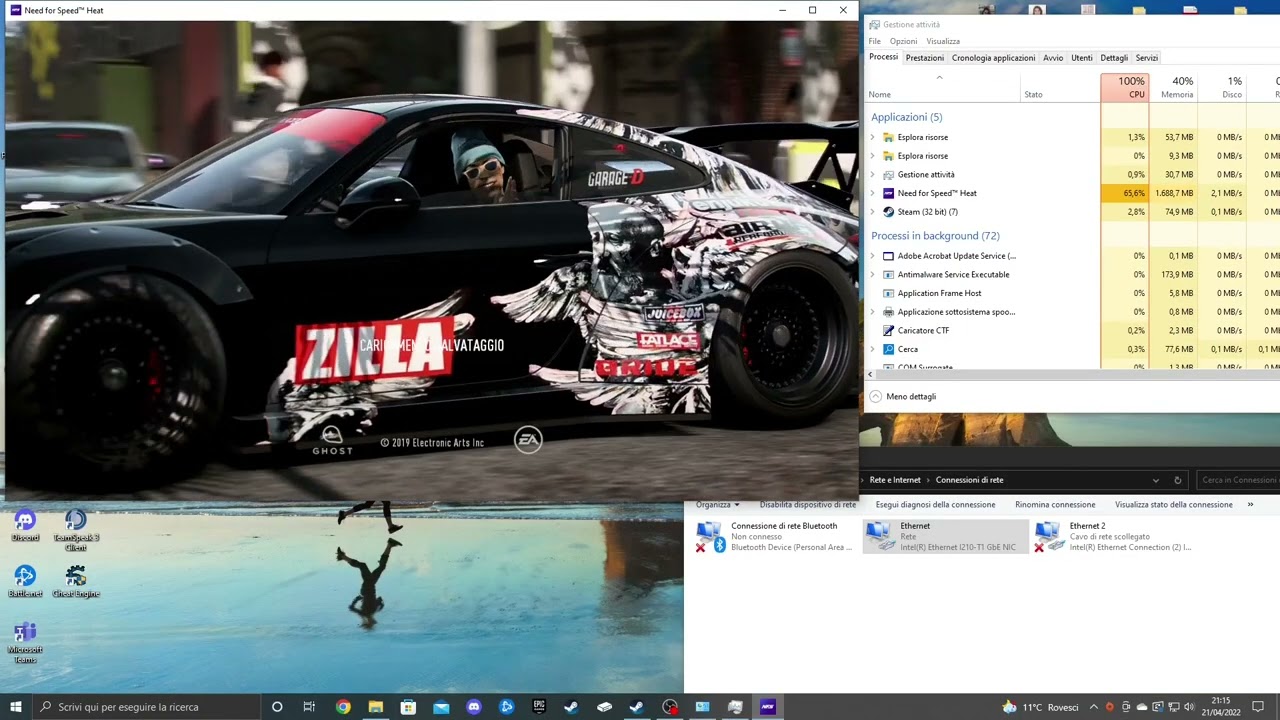Sort processes by Nome column header

tap(942, 87)
